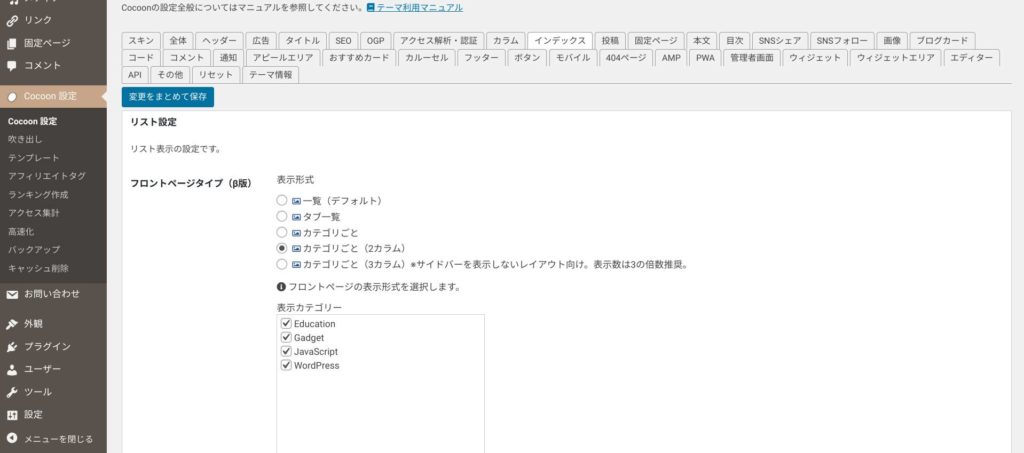The image size is (1024, 453).
Task: Click the preview image icon beside カテゴリごと
Action: (x=296, y=232)
